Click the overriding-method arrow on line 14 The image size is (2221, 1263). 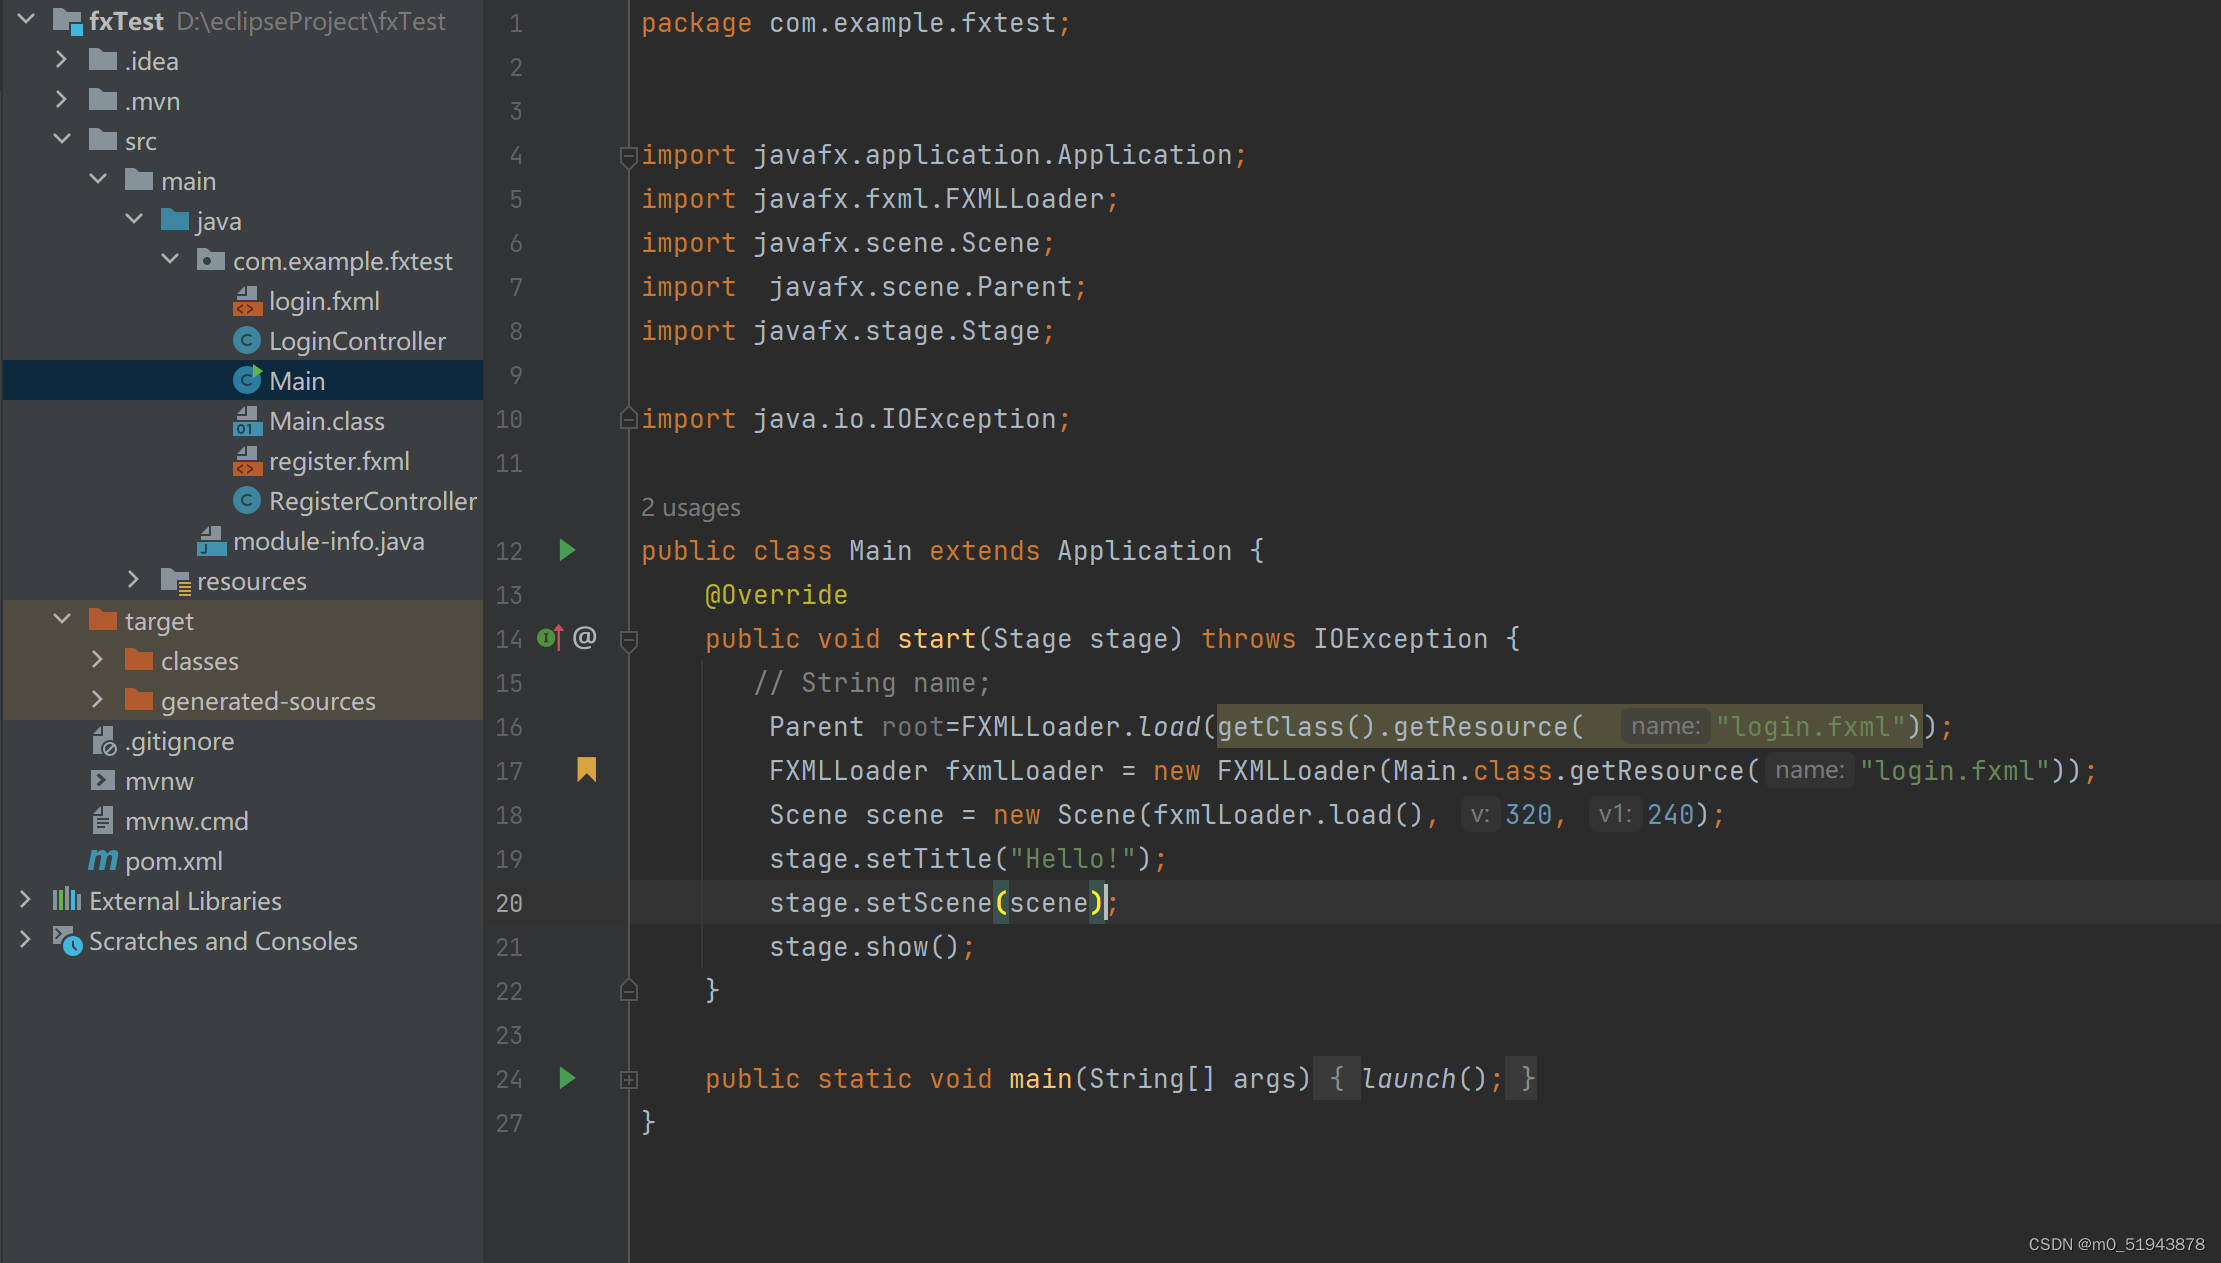point(550,638)
